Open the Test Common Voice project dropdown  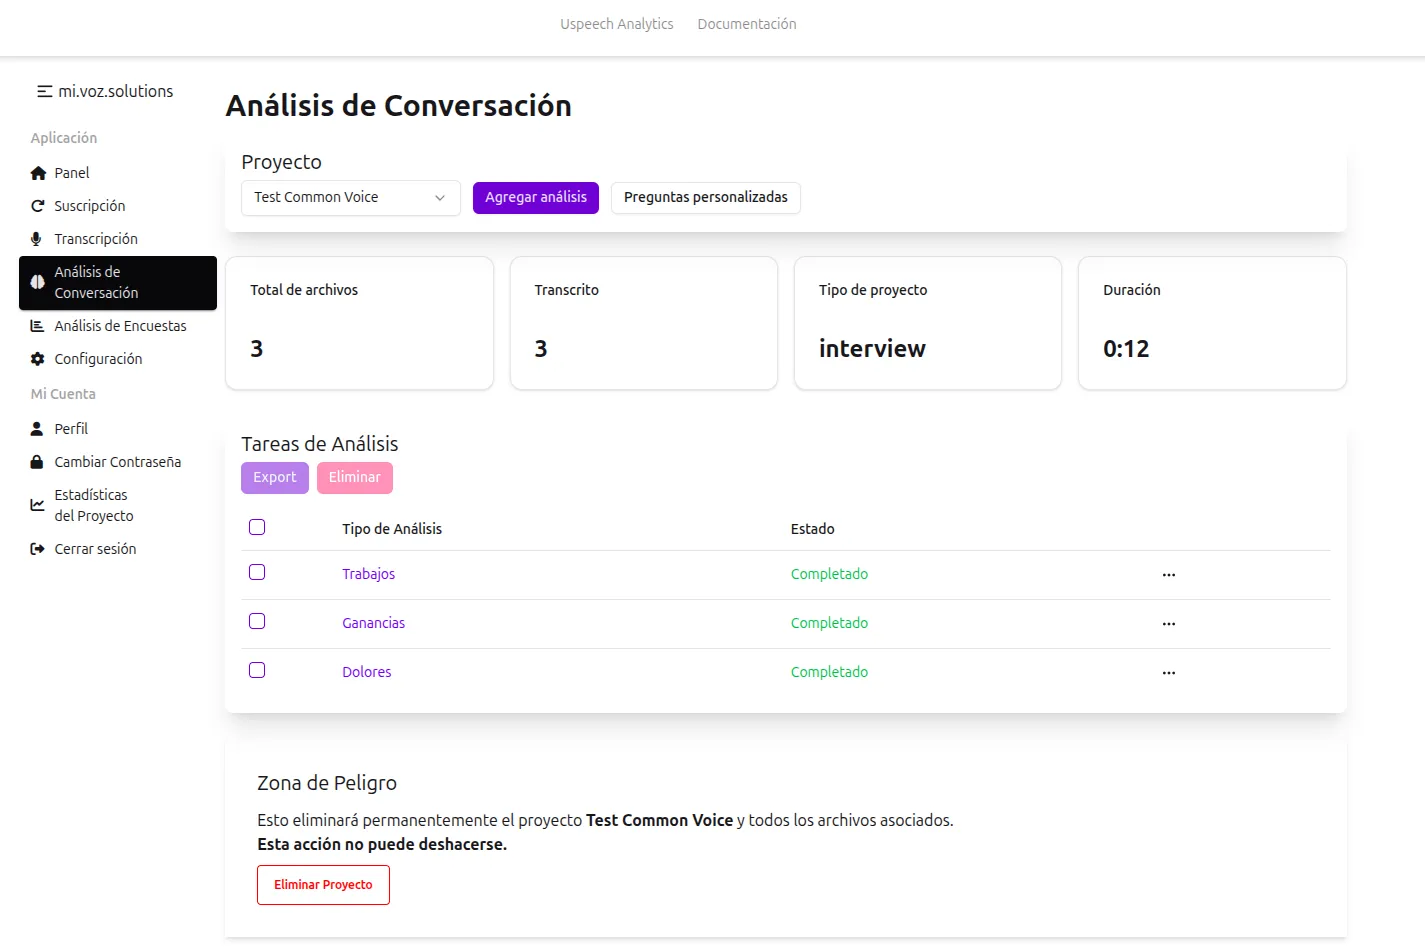coord(350,198)
